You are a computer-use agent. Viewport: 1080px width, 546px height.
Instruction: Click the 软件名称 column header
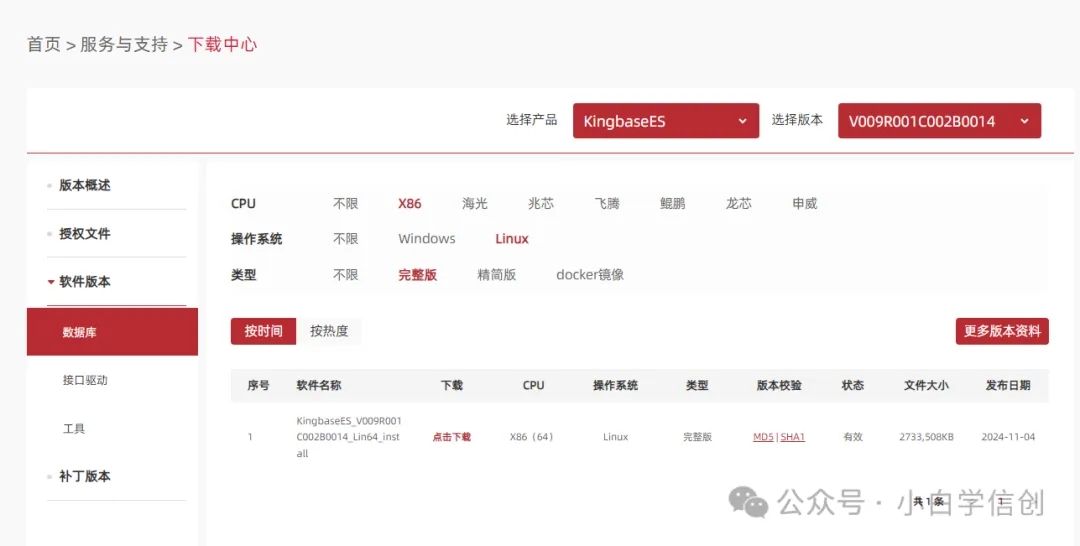click(319, 386)
